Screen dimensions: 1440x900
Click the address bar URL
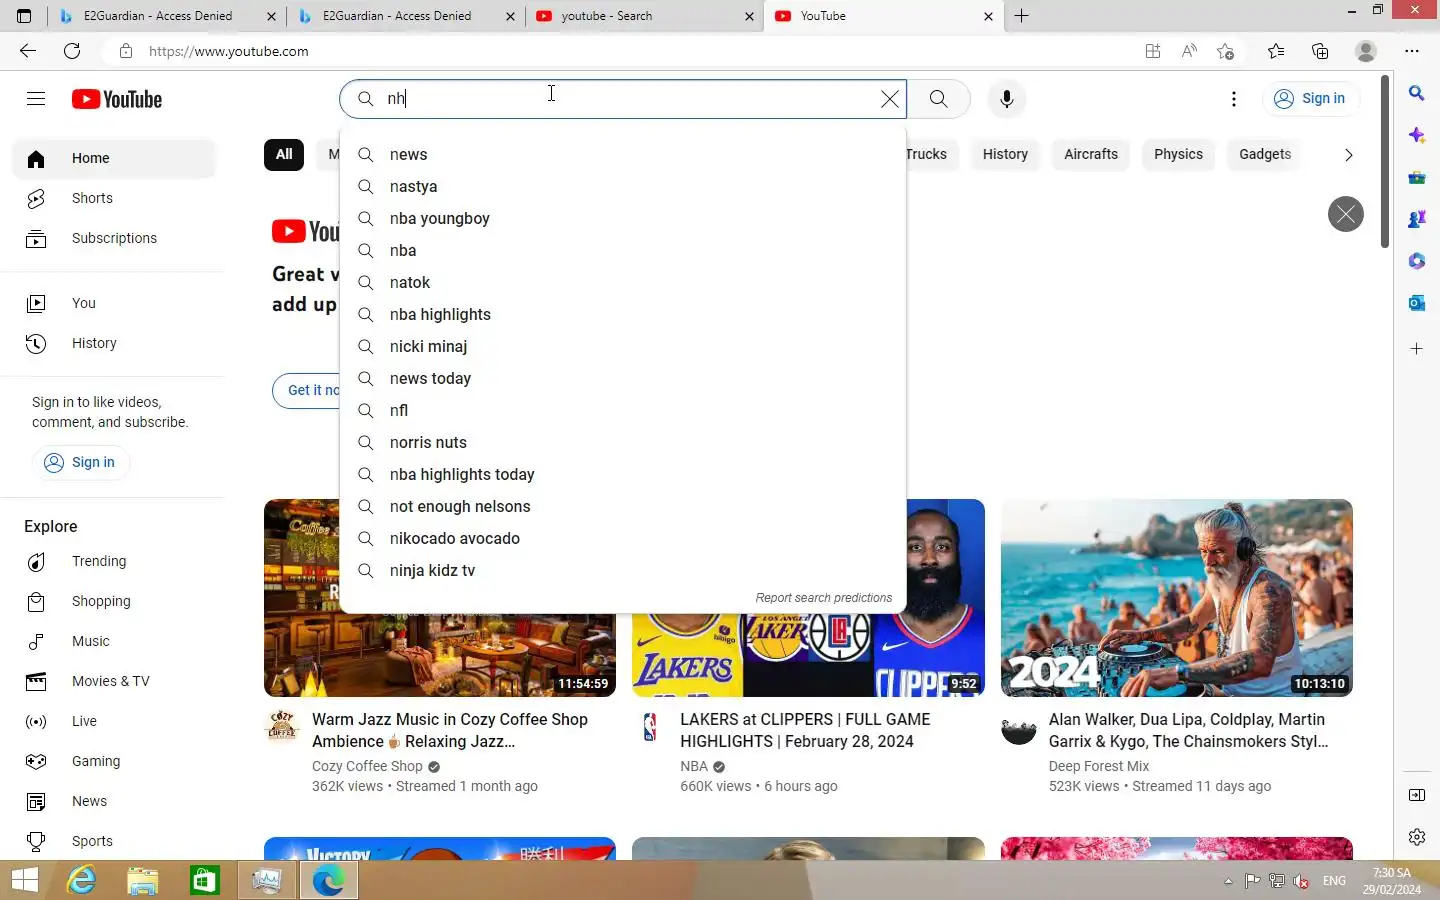(x=229, y=51)
